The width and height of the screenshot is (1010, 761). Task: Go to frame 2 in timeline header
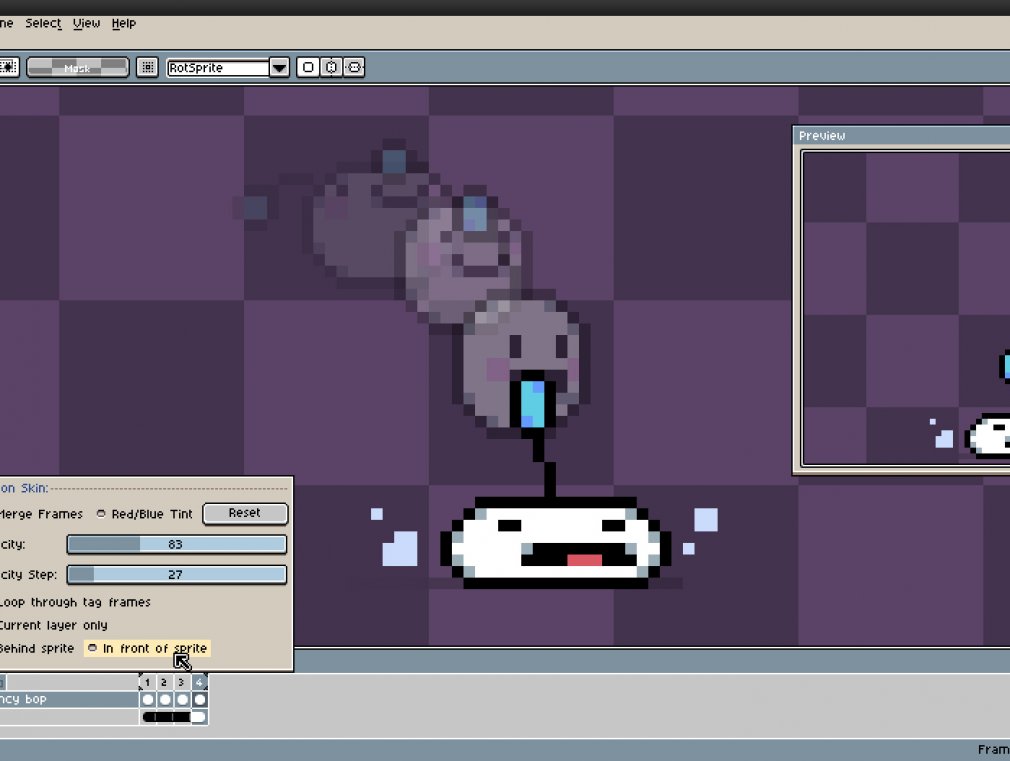click(164, 682)
